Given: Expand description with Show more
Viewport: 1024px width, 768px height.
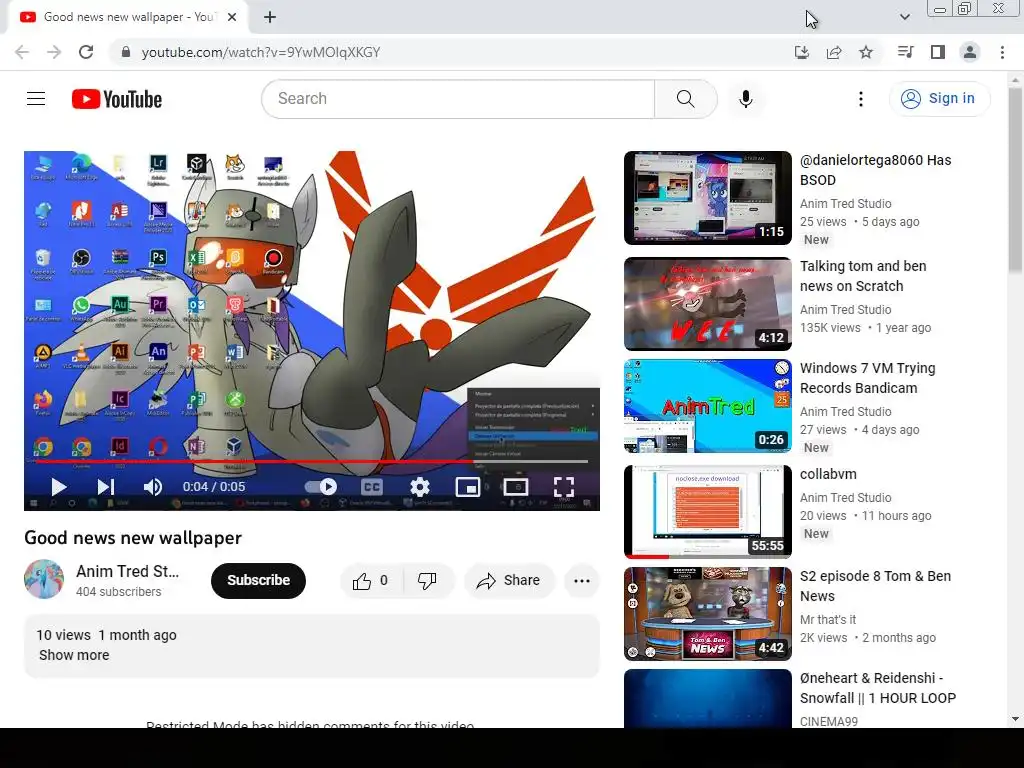Looking at the screenshot, I should (74, 655).
